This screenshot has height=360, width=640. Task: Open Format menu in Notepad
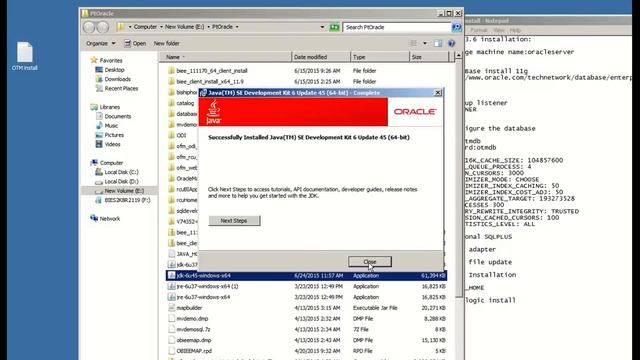click(479, 30)
